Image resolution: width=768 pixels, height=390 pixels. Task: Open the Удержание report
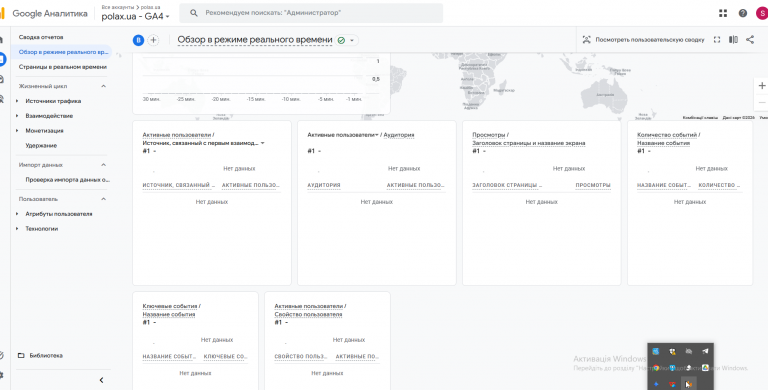click(x=41, y=146)
